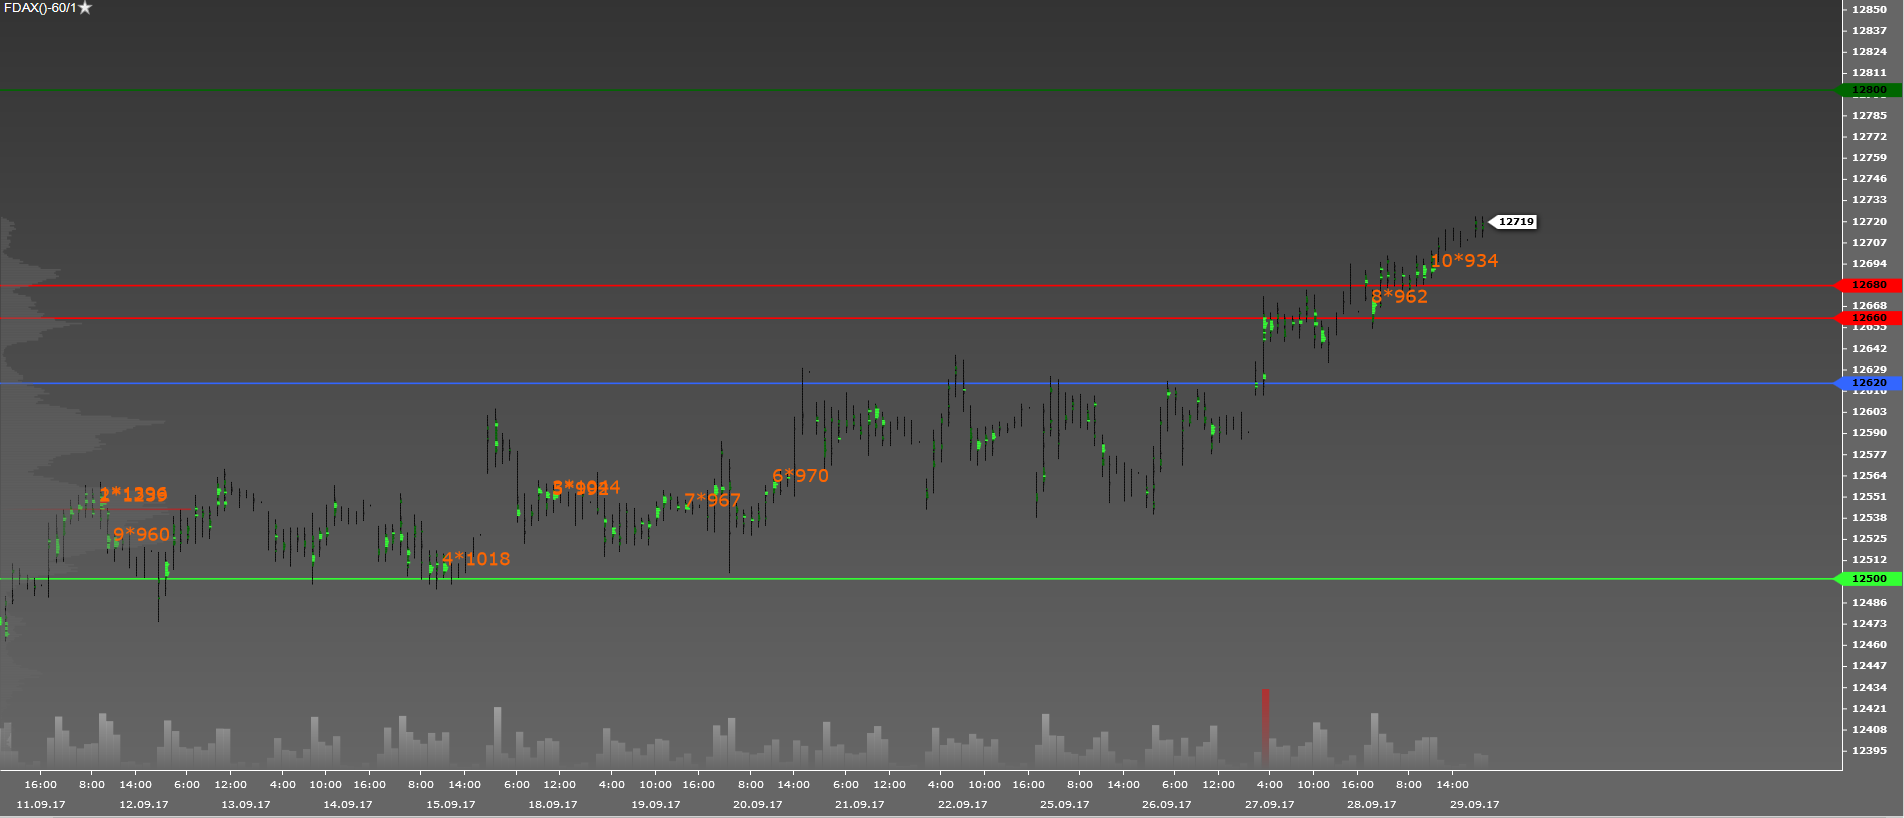Click the orange 6*970 annotation

[x=800, y=476]
